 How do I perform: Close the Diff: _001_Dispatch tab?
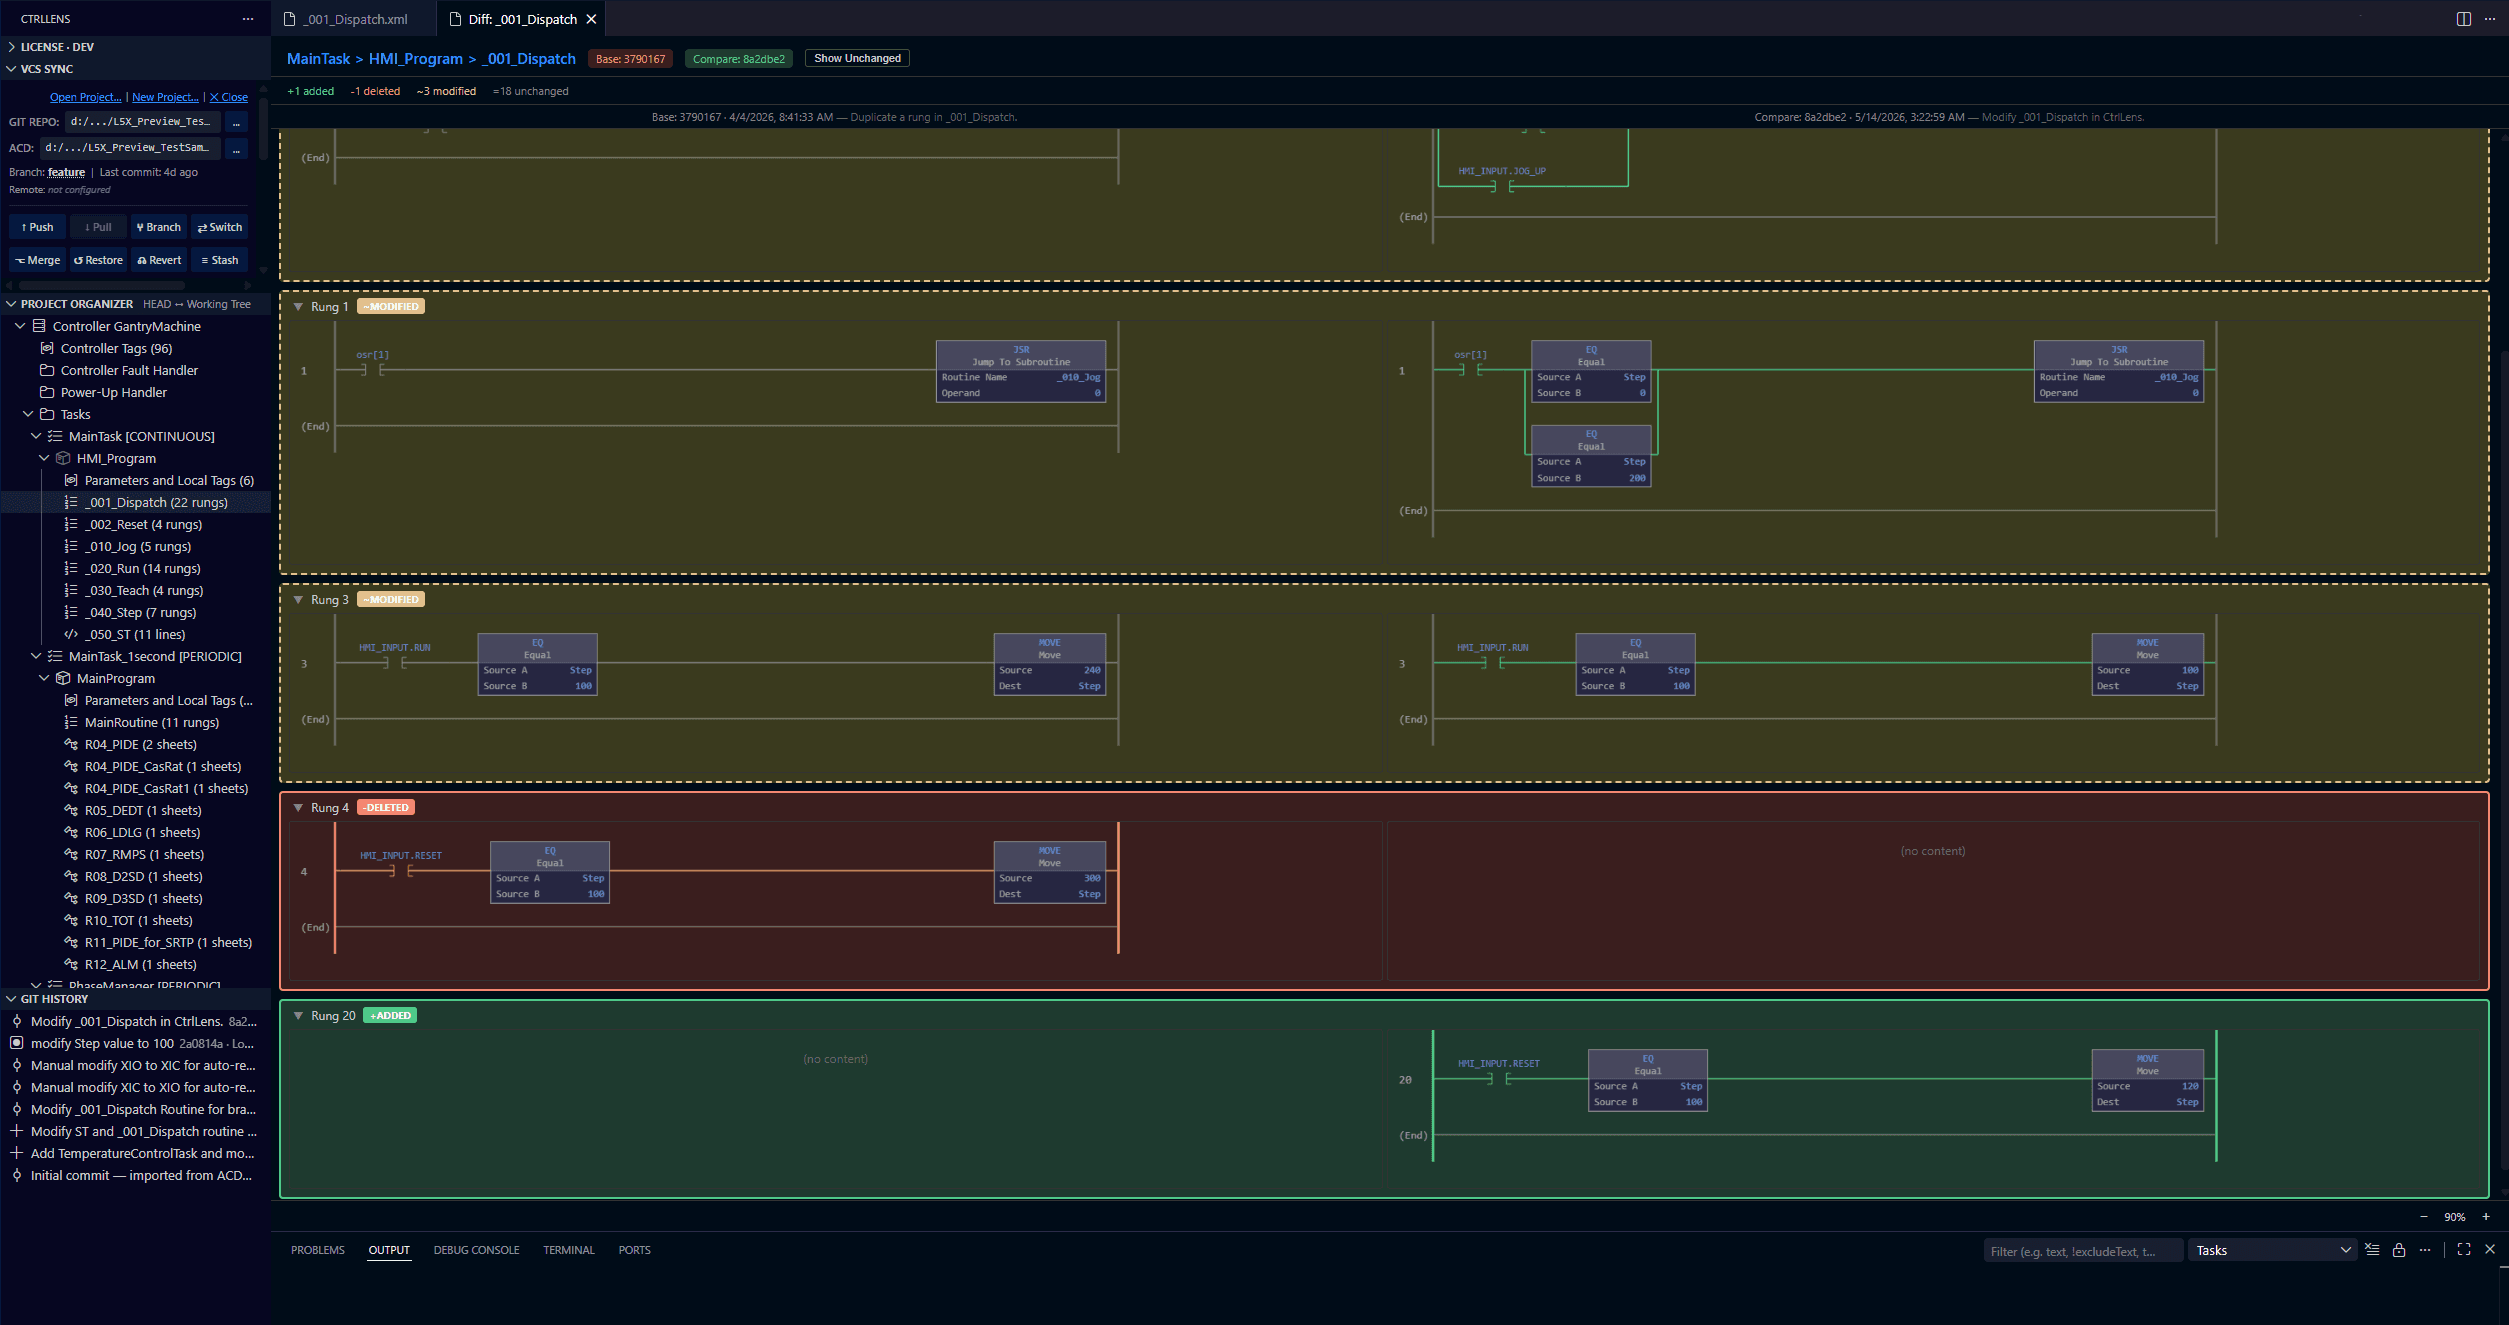click(592, 19)
